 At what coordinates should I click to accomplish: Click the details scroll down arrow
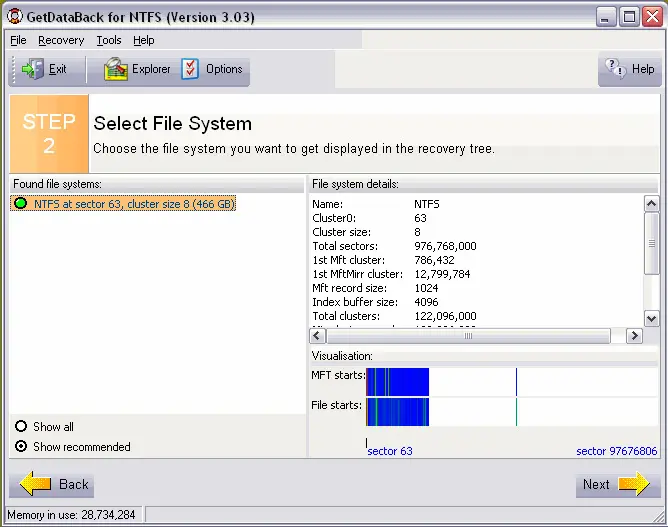[651, 318]
